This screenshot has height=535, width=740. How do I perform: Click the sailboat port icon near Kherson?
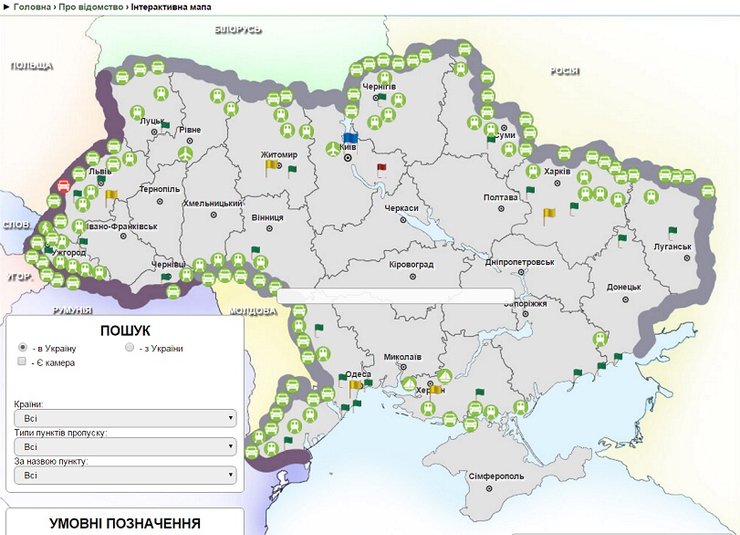pyautogui.click(x=408, y=383)
